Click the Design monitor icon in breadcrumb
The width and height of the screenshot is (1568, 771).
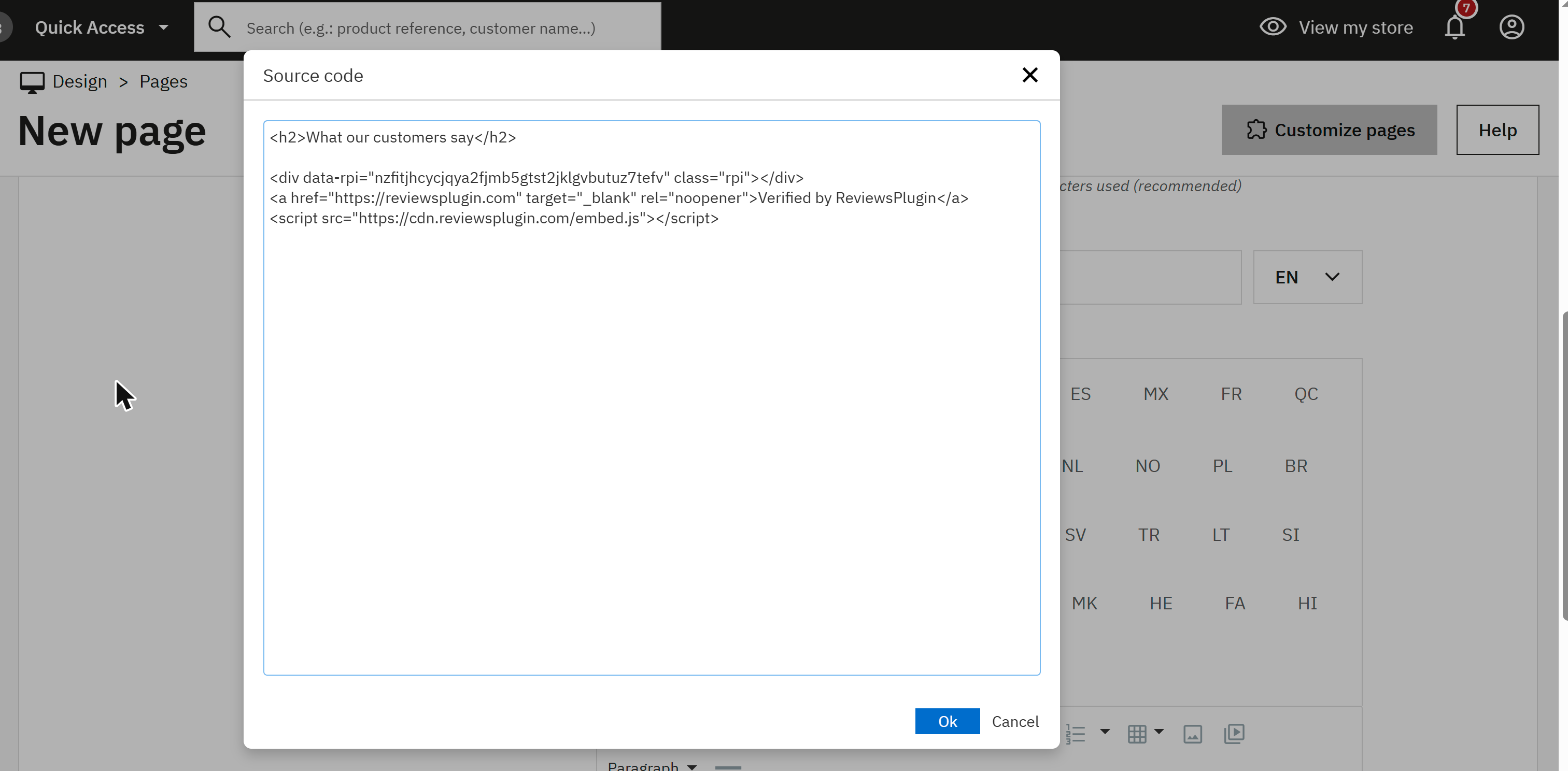pyautogui.click(x=32, y=82)
